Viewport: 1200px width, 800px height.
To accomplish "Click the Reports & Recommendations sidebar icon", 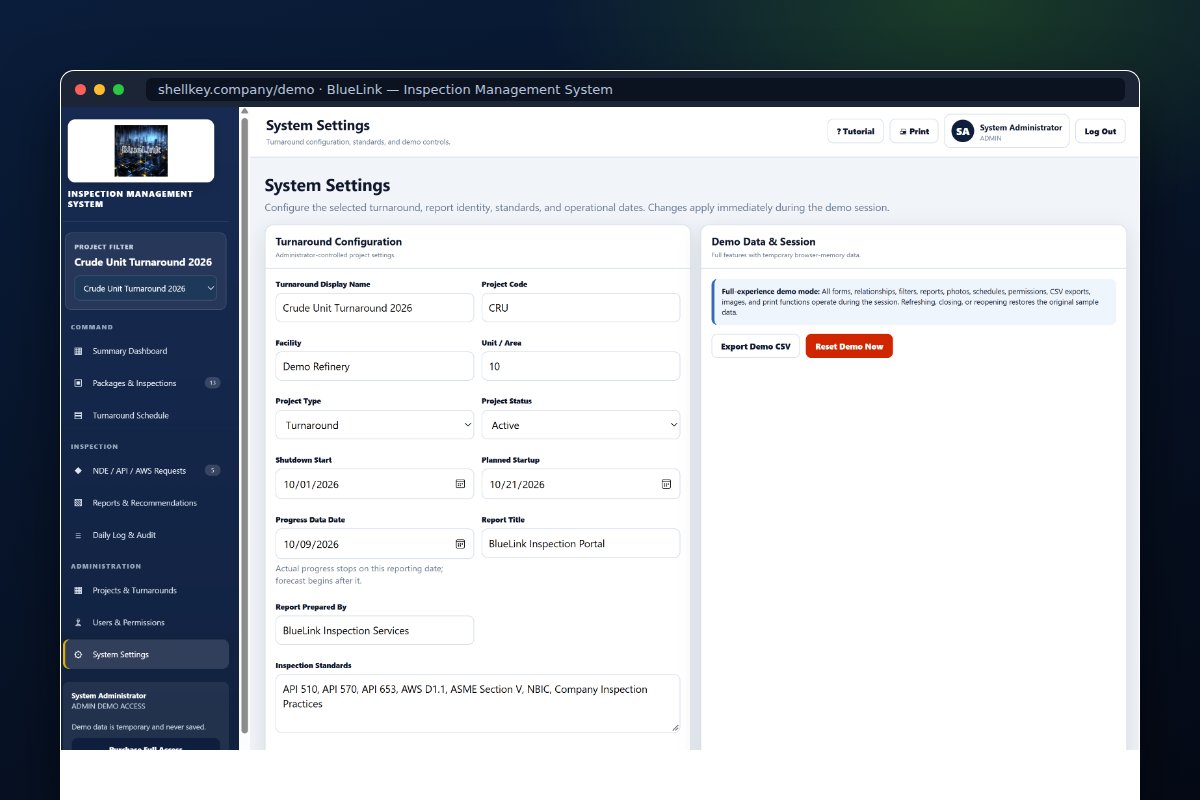I will [79, 503].
